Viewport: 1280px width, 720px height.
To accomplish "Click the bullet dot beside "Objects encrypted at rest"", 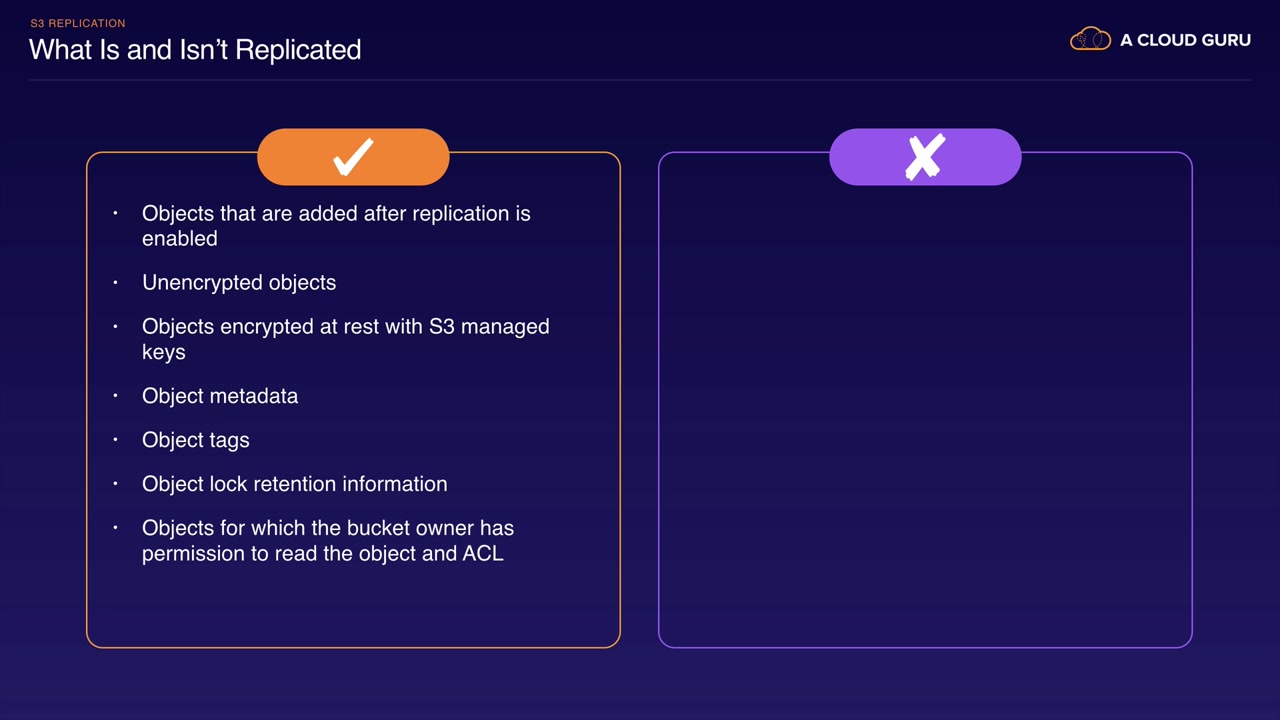I will (116, 326).
